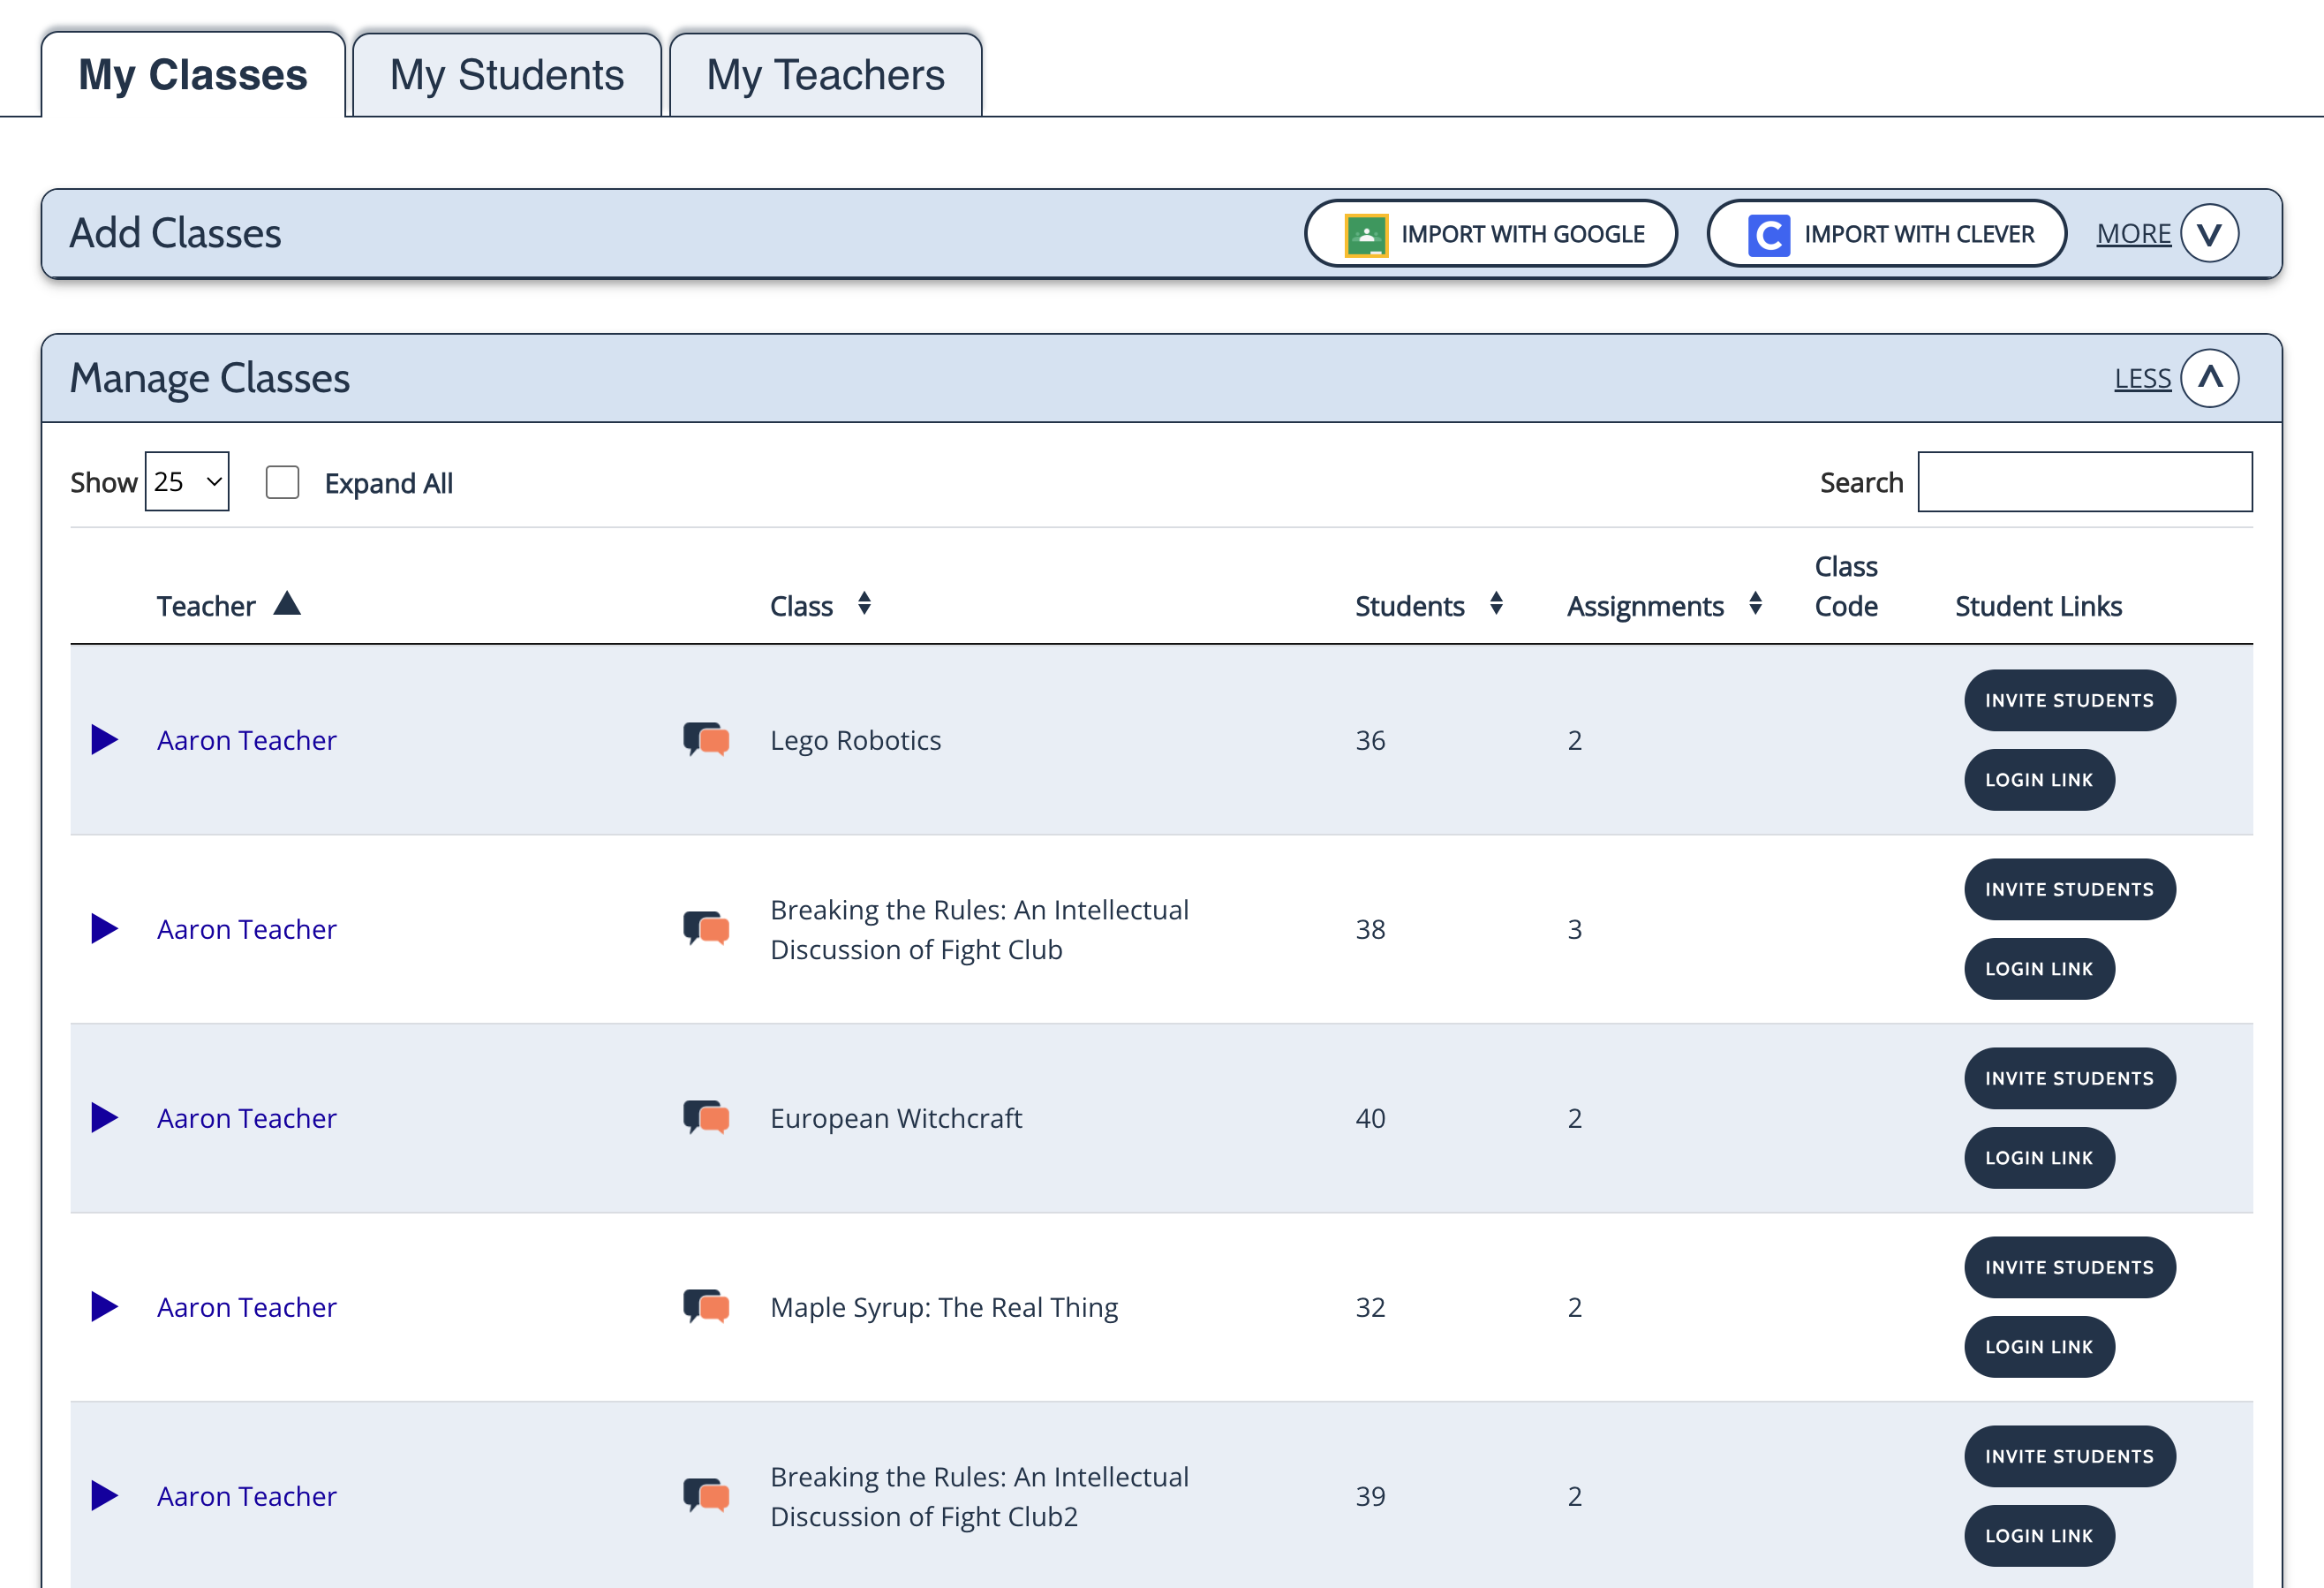Get login link for 38-student Fight Club class
Viewport: 2324px width, 1588px height.
click(x=2039, y=969)
